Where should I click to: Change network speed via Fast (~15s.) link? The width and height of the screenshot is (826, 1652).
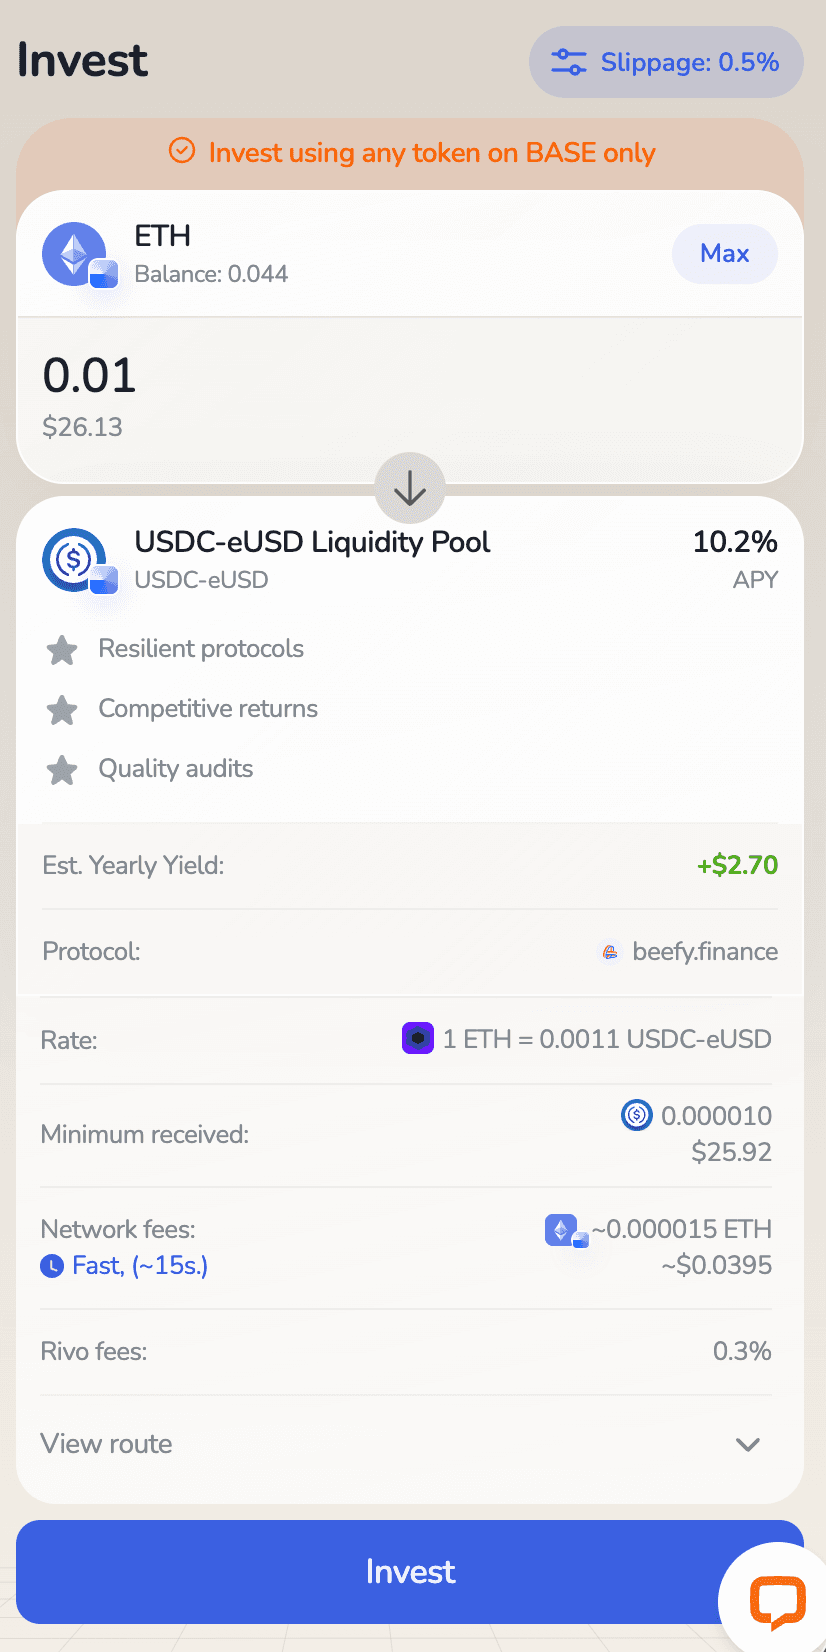pos(140,1266)
